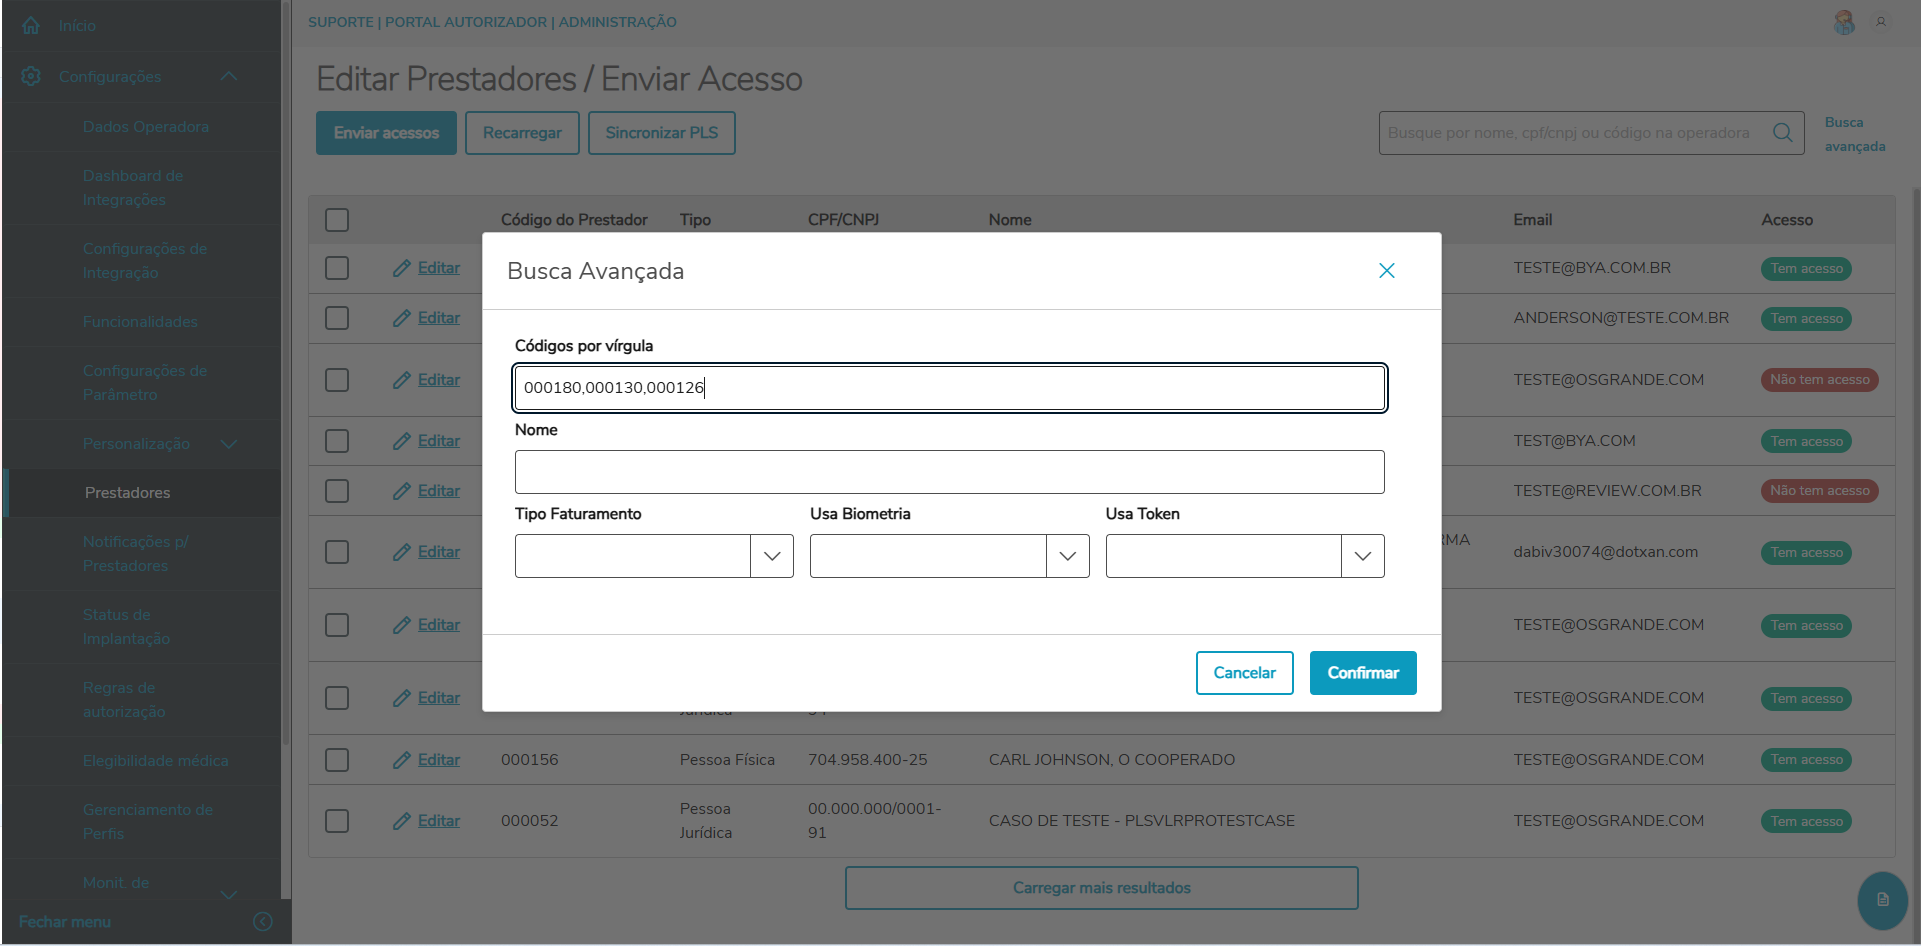Go to Funcionalidades in sidebar
Screen dimensions: 1921x946
(140, 322)
